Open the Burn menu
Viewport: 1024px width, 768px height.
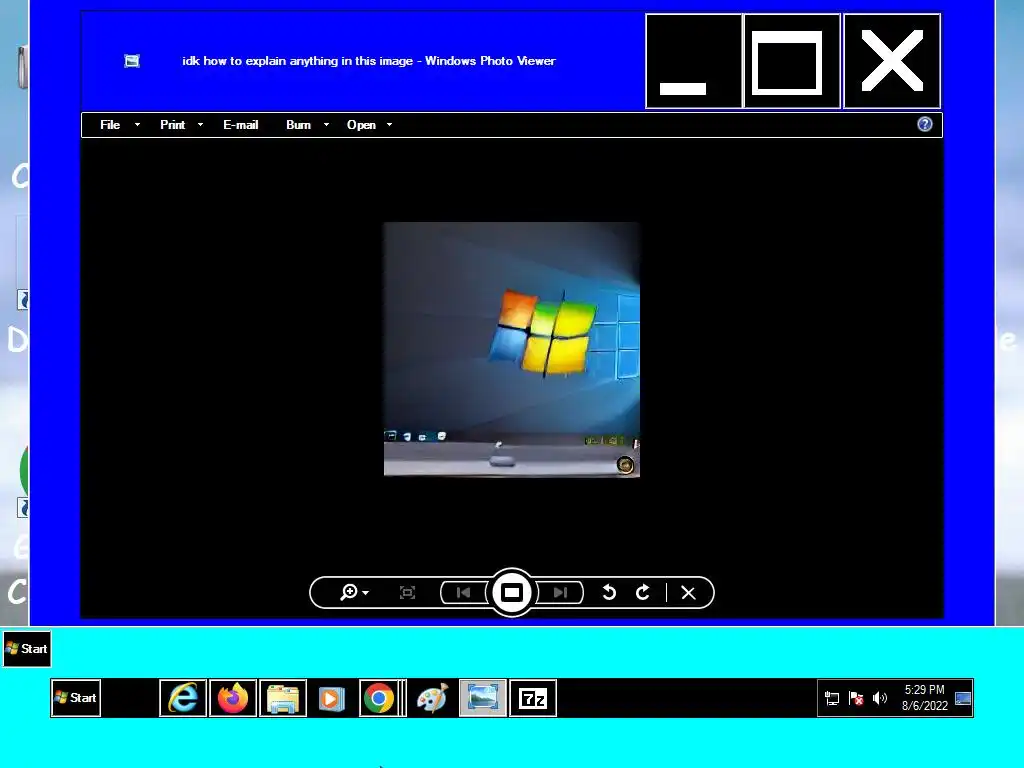pyautogui.click(x=298, y=125)
